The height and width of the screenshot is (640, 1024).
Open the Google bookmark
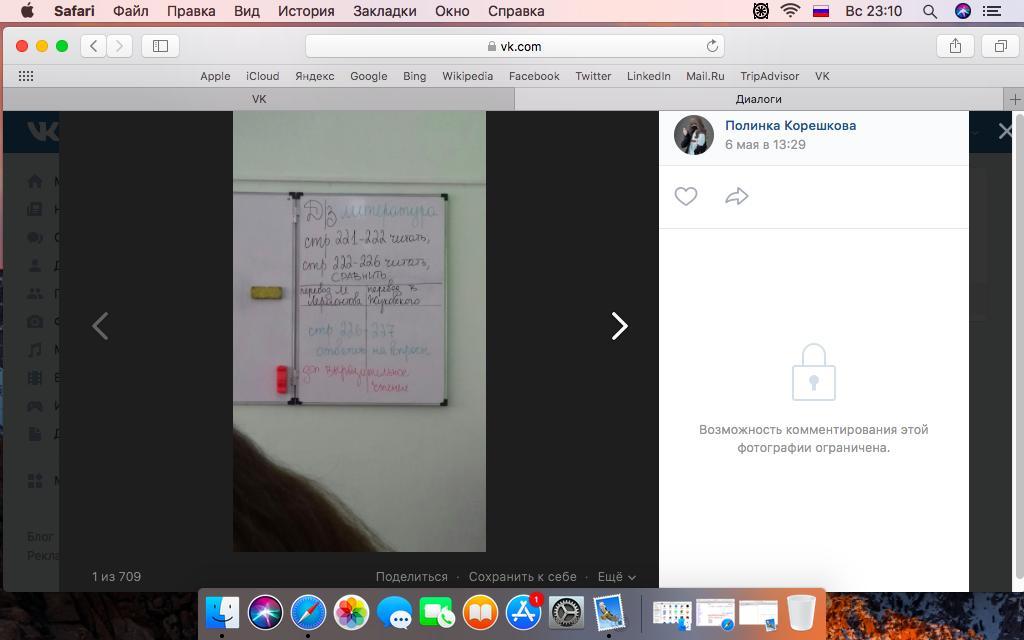click(x=368, y=76)
